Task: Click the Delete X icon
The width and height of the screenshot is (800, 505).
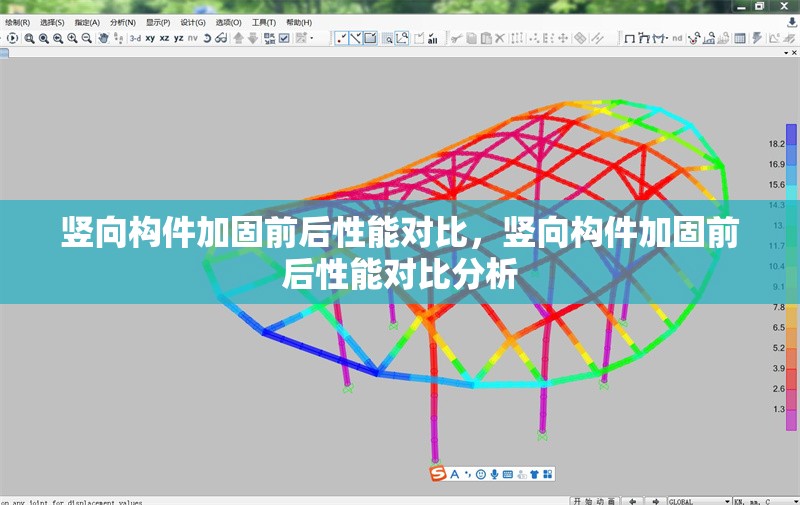Action: point(500,38)
